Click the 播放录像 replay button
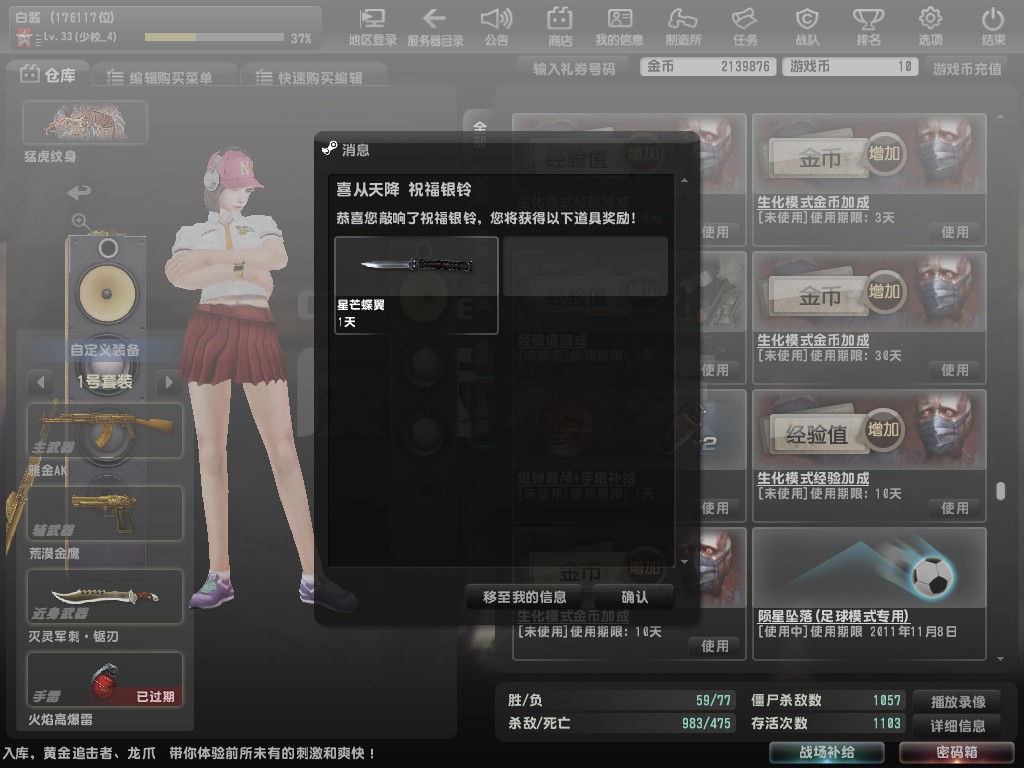This screenshot has height=768, width=1024. click(957, 701)
